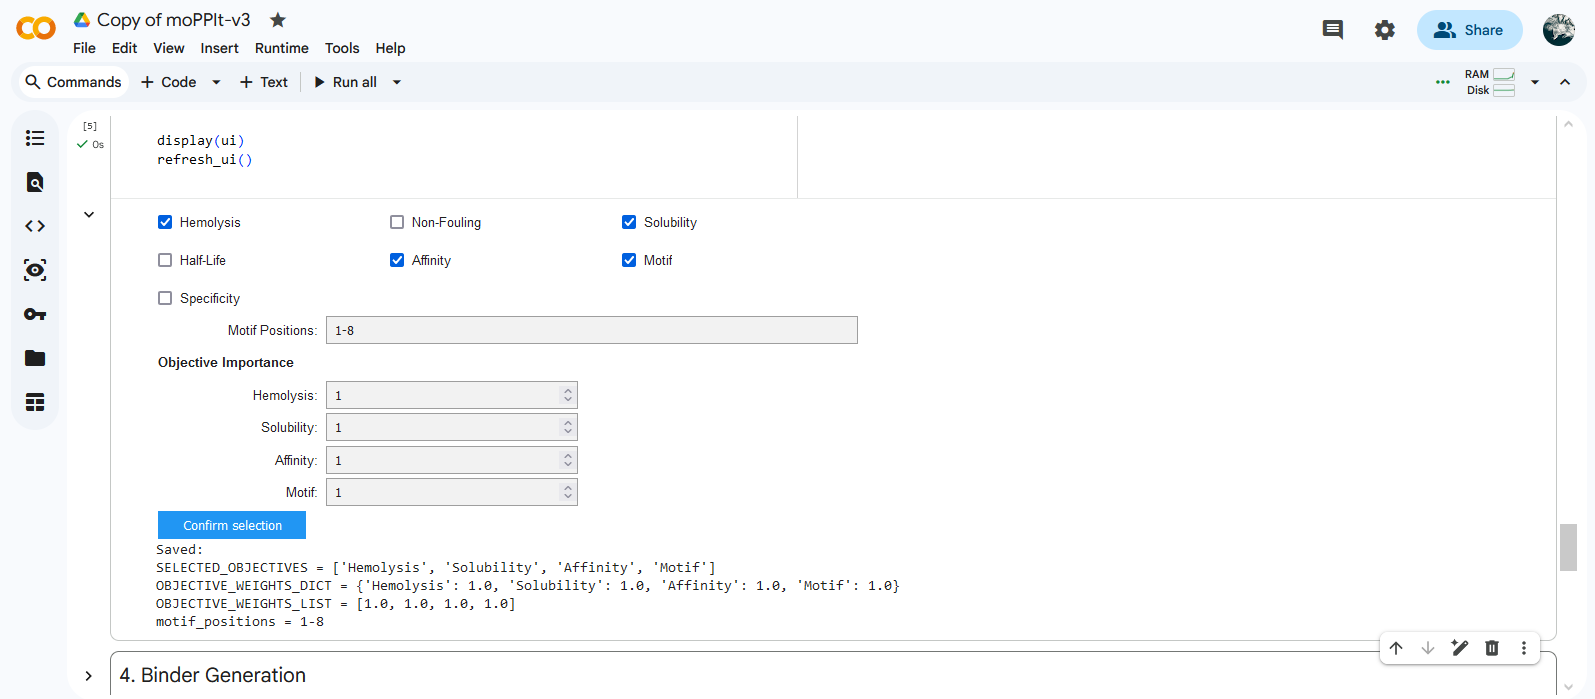Uncheck the Hemolysis checkbox
Viewport: 1595px width, 699px height.
[165, 222]
